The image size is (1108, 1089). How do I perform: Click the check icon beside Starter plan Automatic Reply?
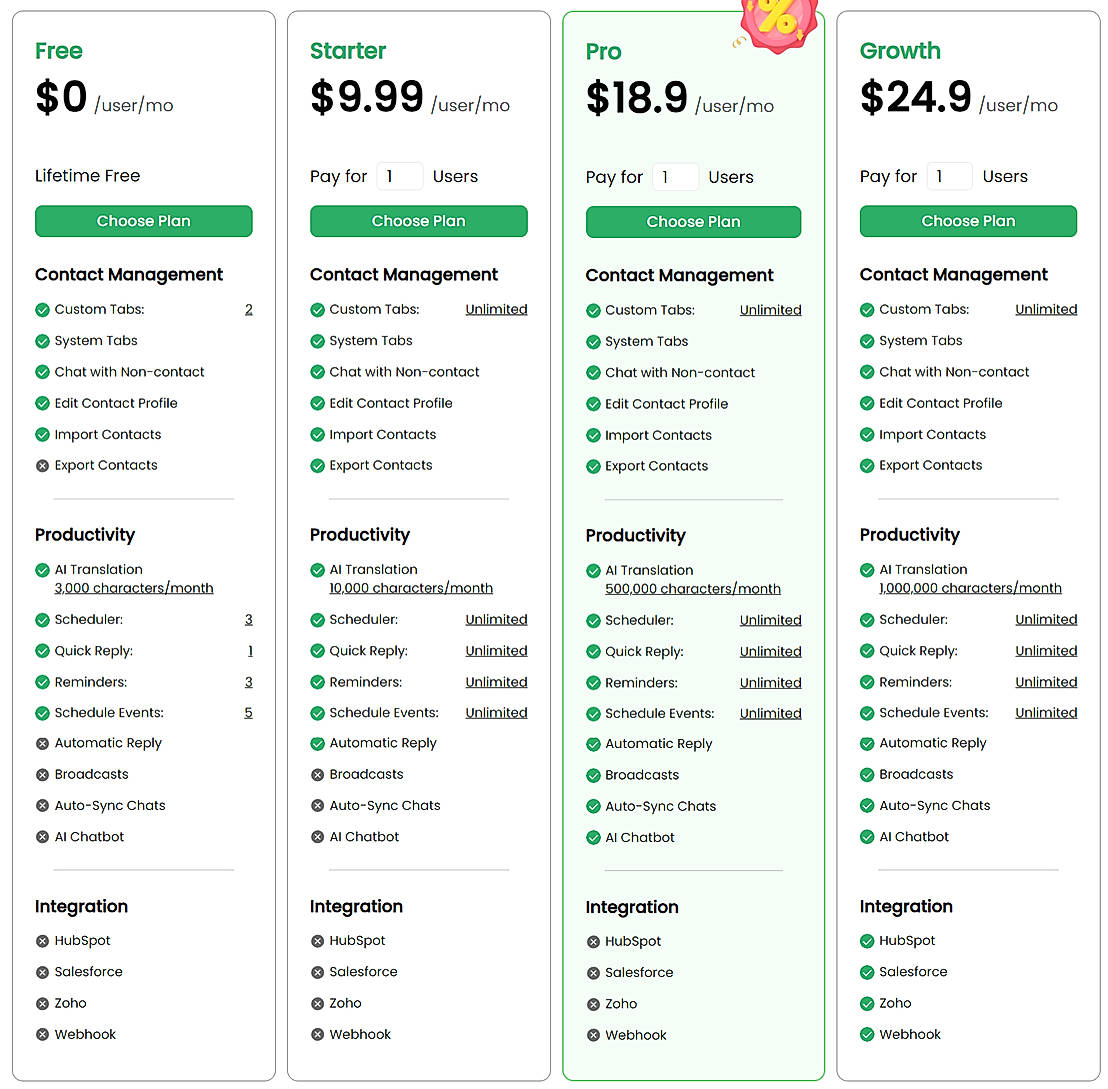point(317,744)
